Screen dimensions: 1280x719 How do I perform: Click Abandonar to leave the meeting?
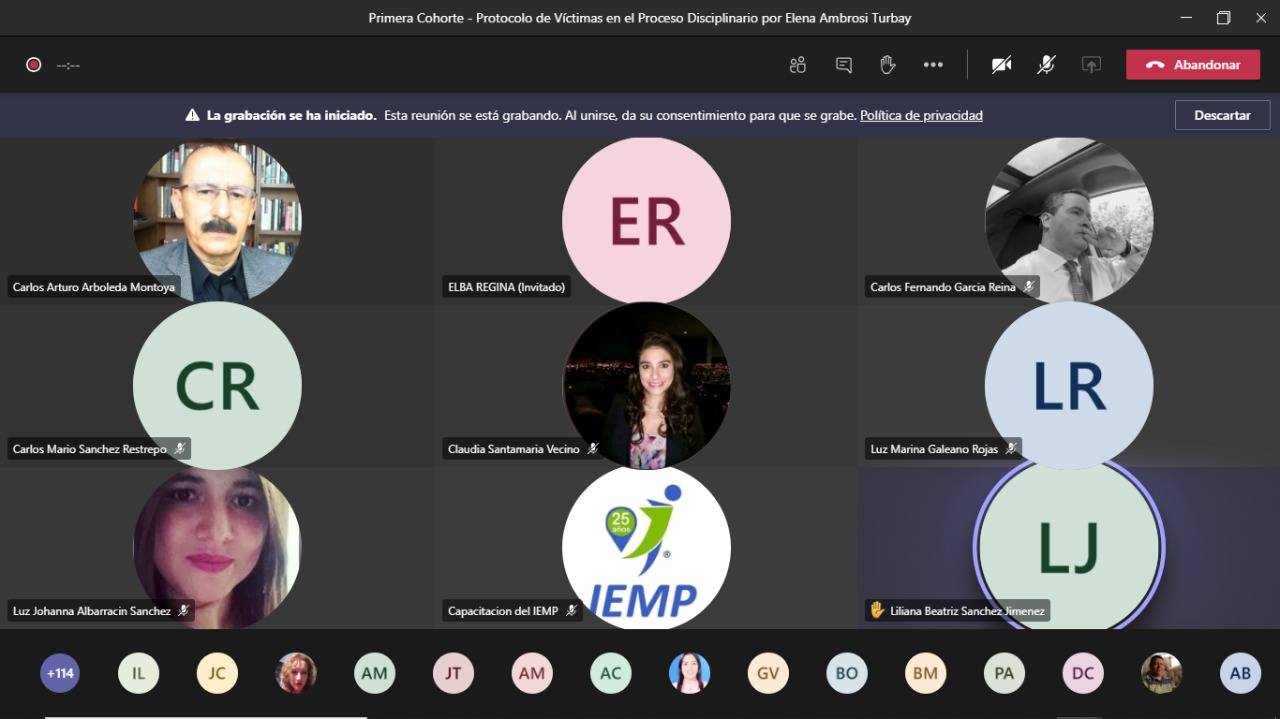coord(1192,65)
